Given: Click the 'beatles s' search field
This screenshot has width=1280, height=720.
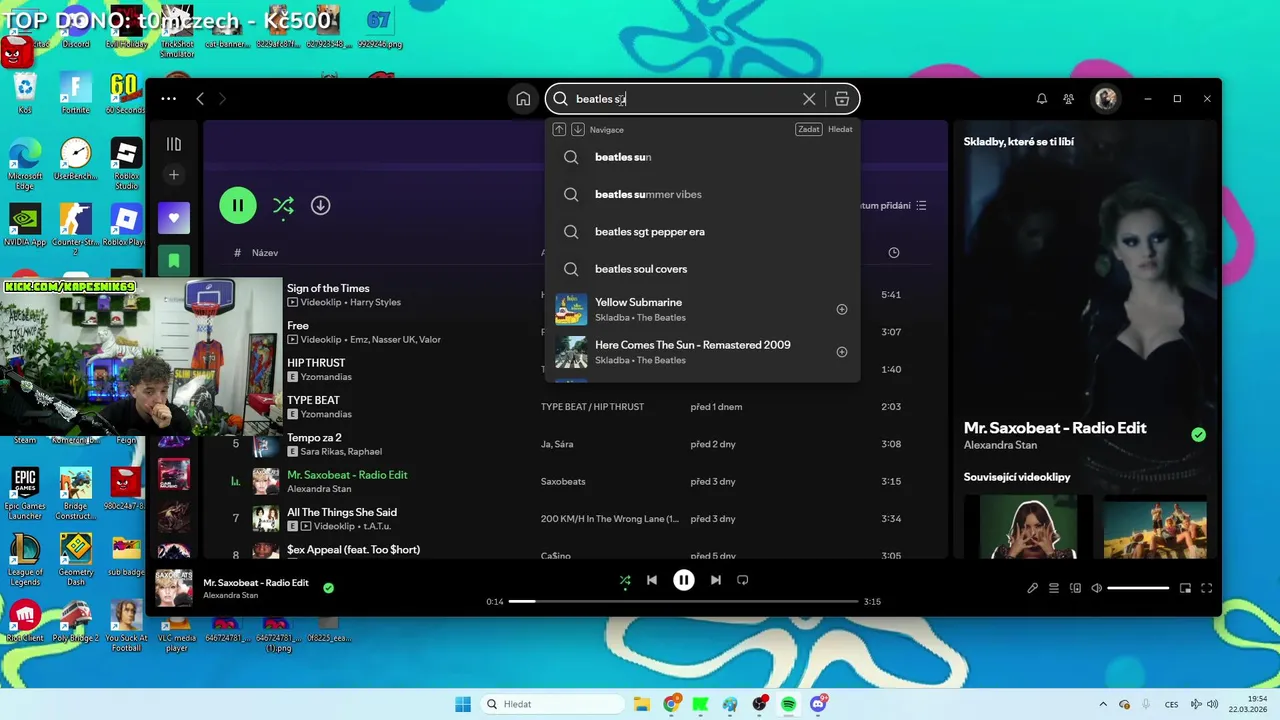Looking at the screenshot, I should pyautogui.click(x=685, y=99).
